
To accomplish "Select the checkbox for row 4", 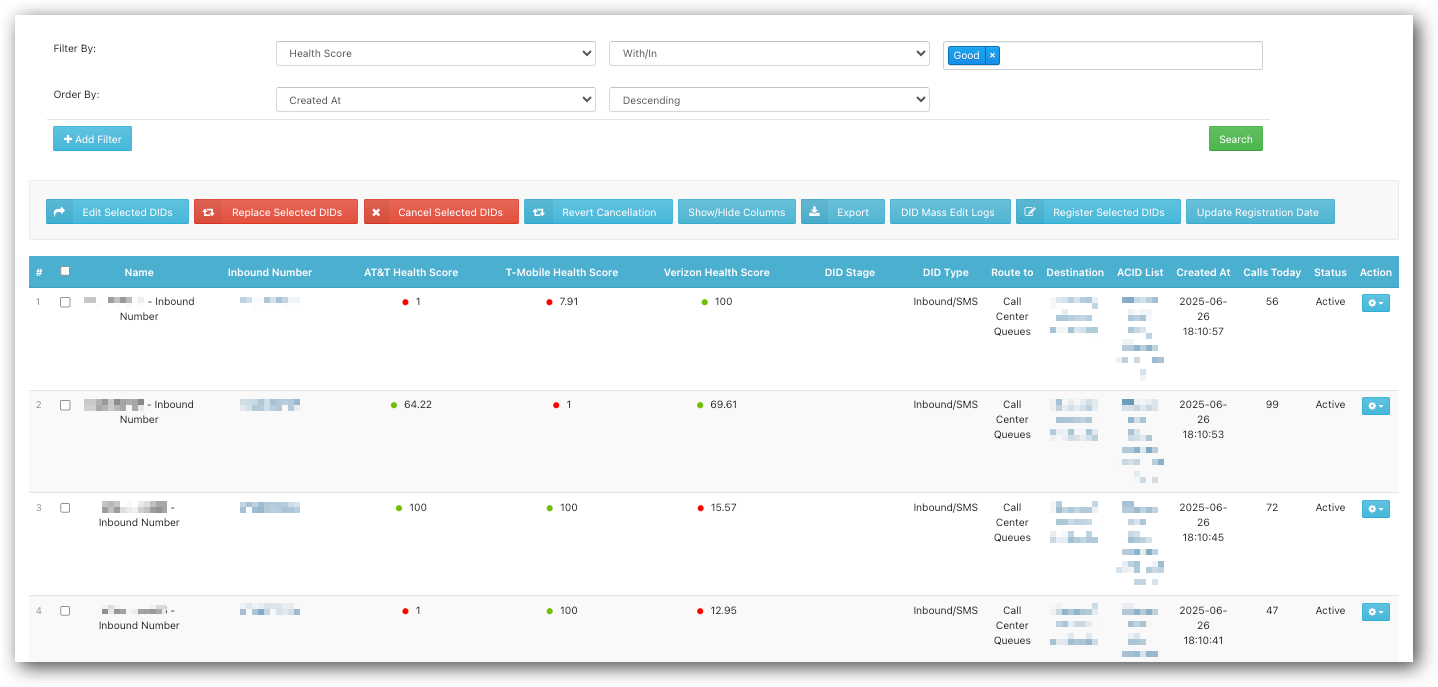I will click(65, 611).
